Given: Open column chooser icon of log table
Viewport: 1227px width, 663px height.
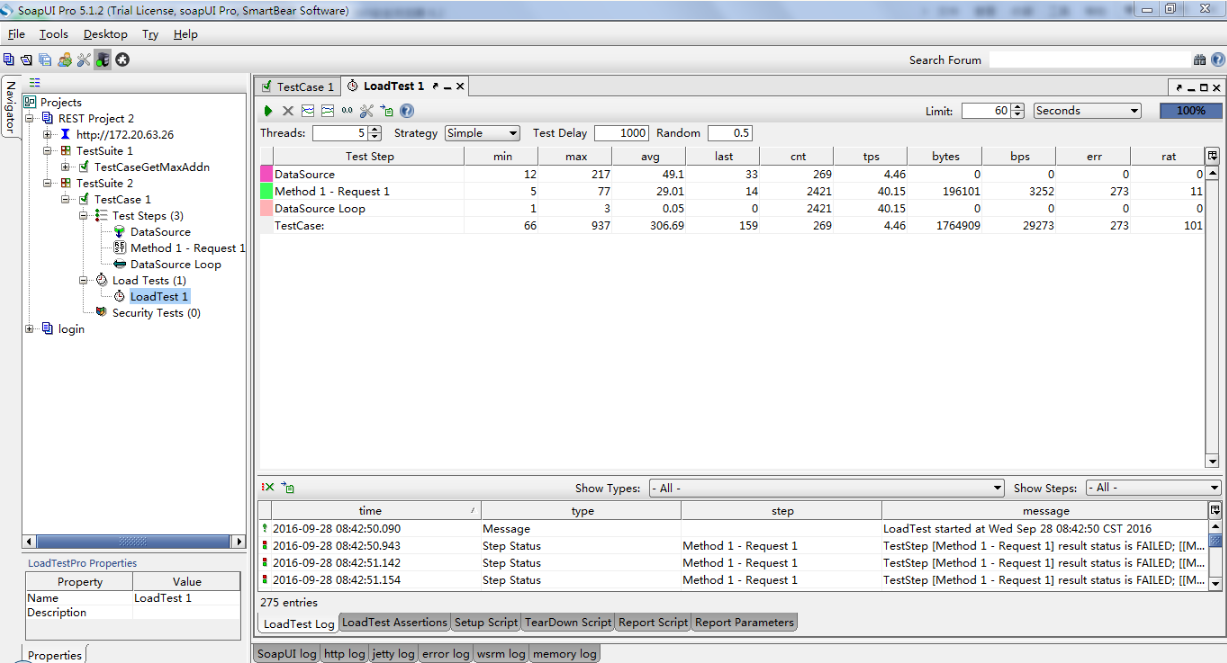Looking at the screenshot, I should pos(1215,511).
